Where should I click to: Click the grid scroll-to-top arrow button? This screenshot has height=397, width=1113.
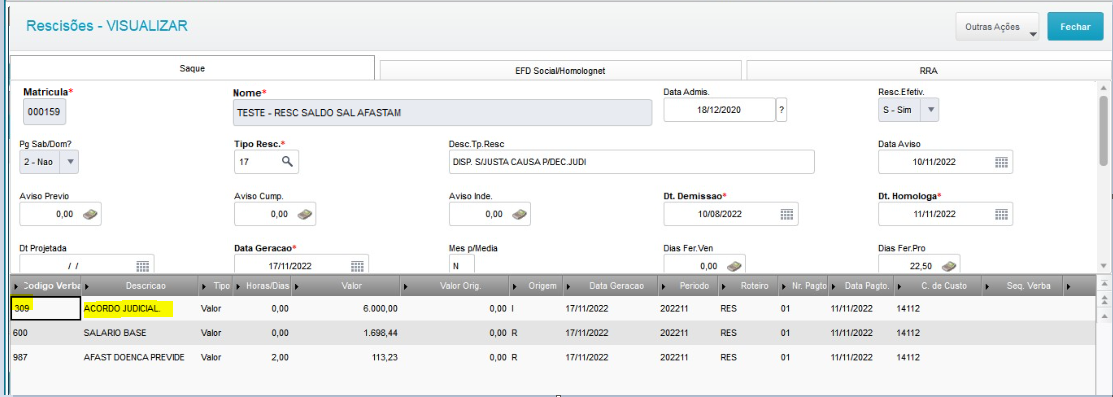point(1103,283)
